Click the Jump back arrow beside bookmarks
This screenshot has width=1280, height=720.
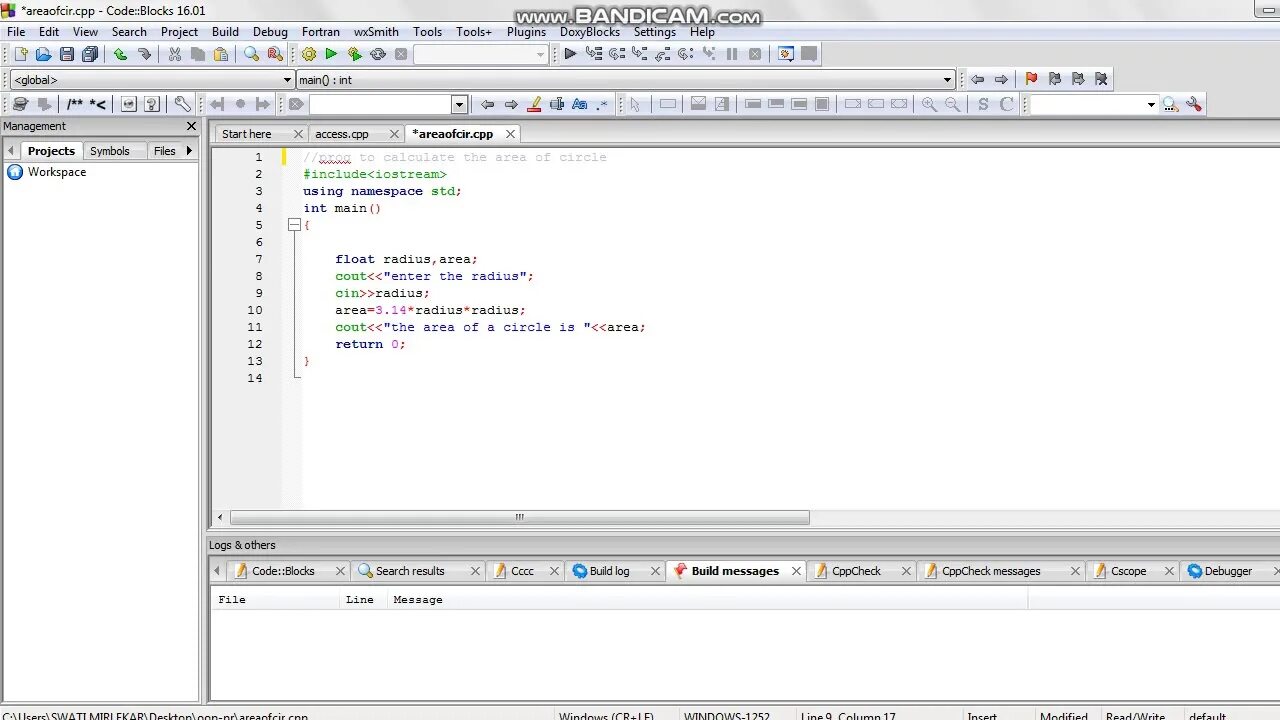tap(977, 79)
